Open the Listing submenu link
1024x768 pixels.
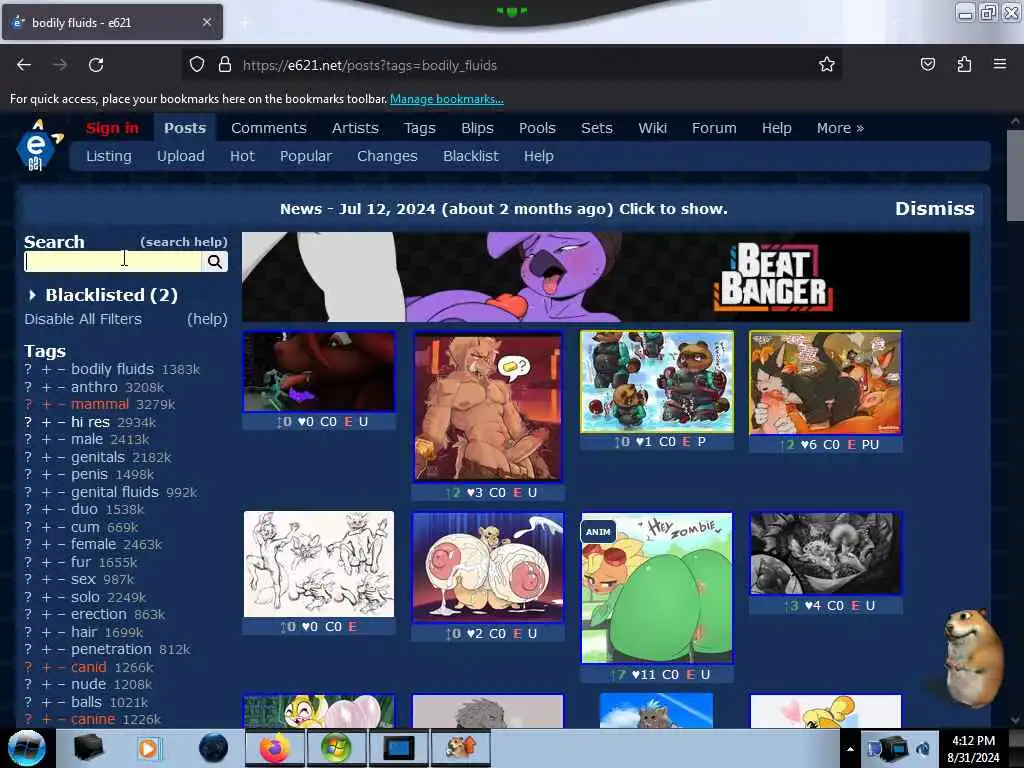pyautogui.click(x=108, y=156)
